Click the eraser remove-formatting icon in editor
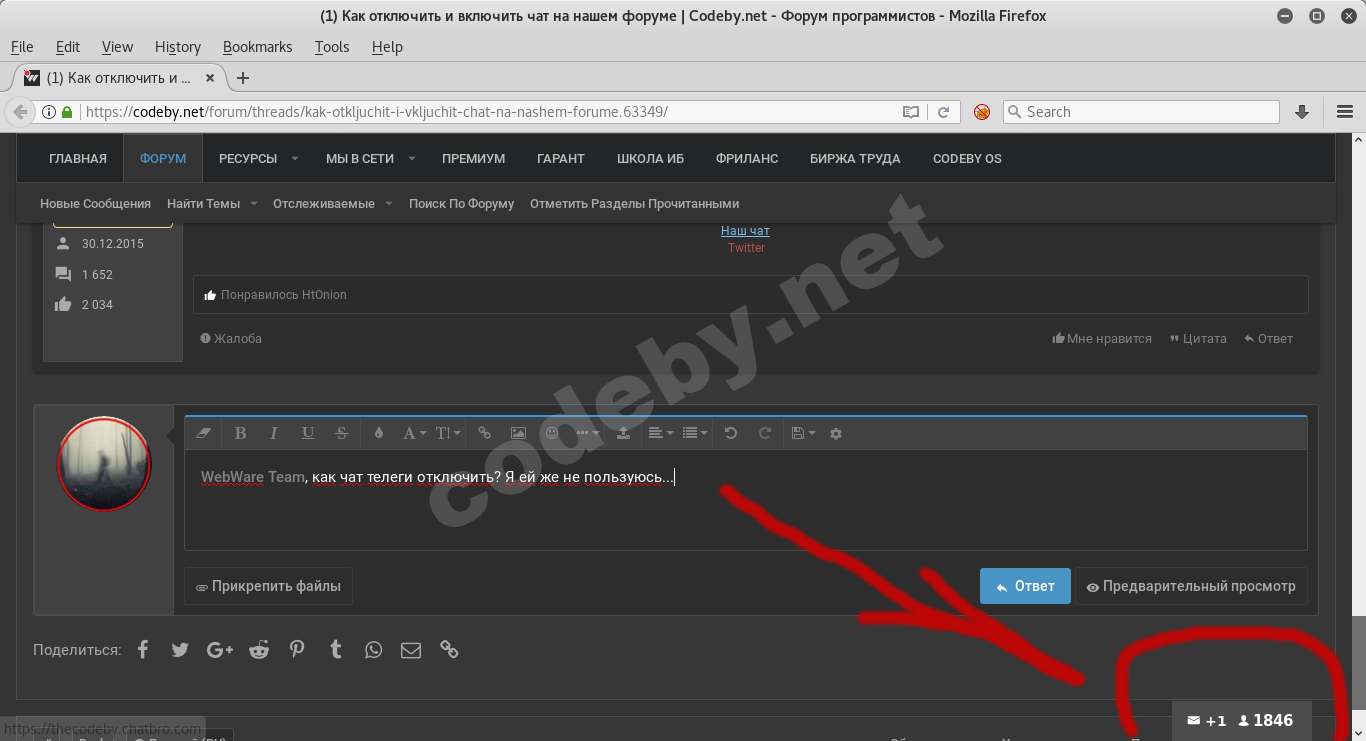Screen dimensions: 1366x741 point(205,433)
